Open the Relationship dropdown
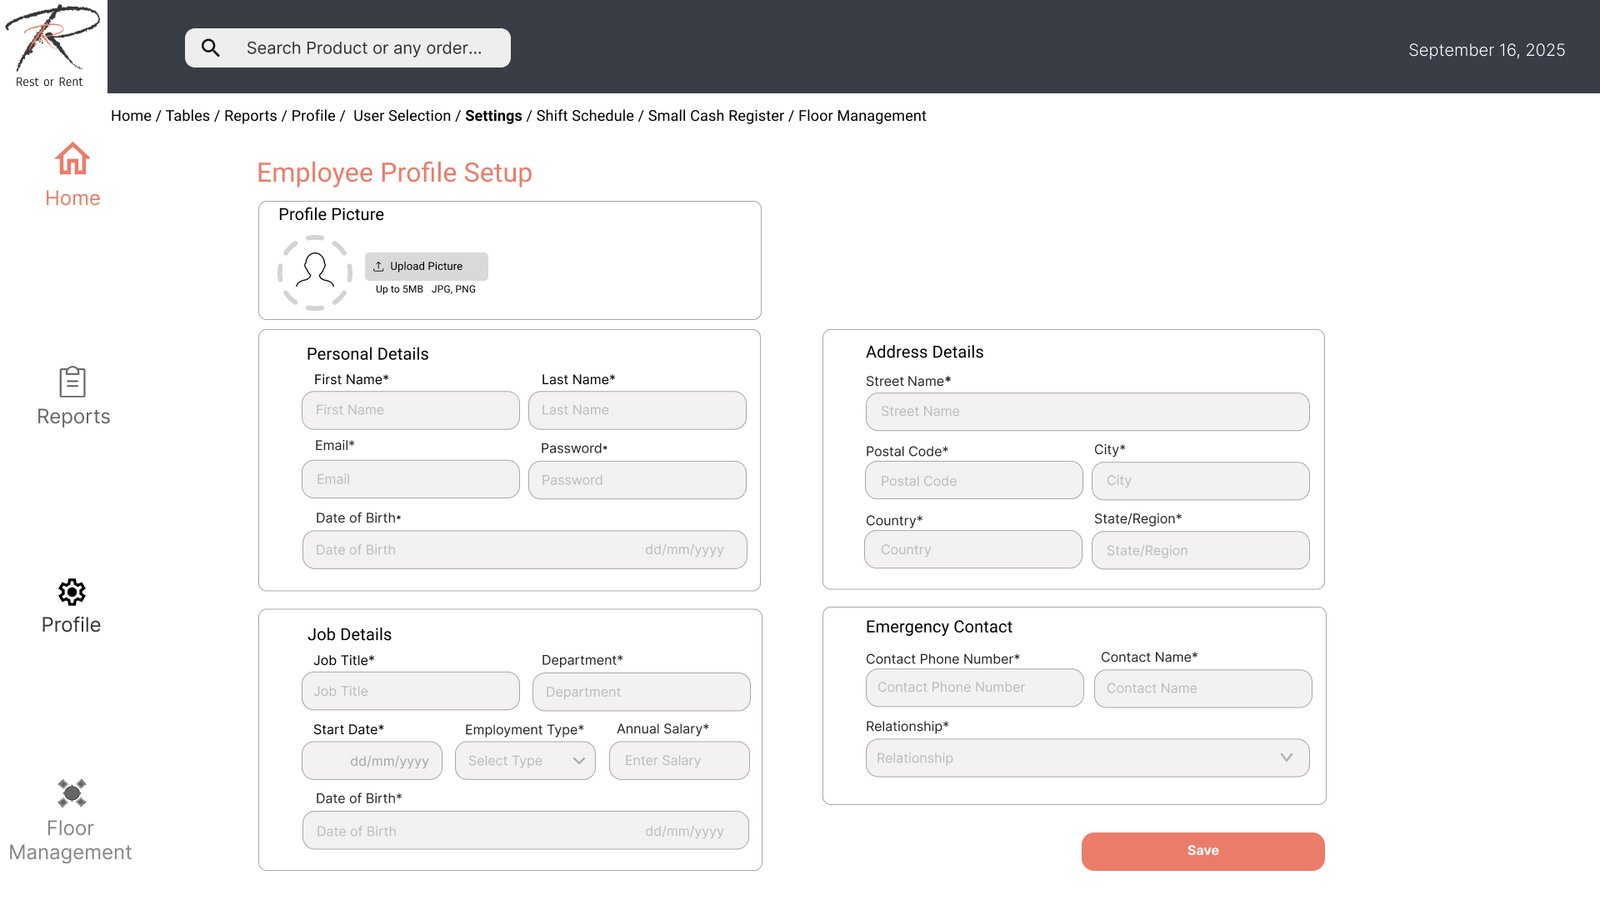Image resolution: width=1600 pixels, height=900 pixels. (1087, 758)
